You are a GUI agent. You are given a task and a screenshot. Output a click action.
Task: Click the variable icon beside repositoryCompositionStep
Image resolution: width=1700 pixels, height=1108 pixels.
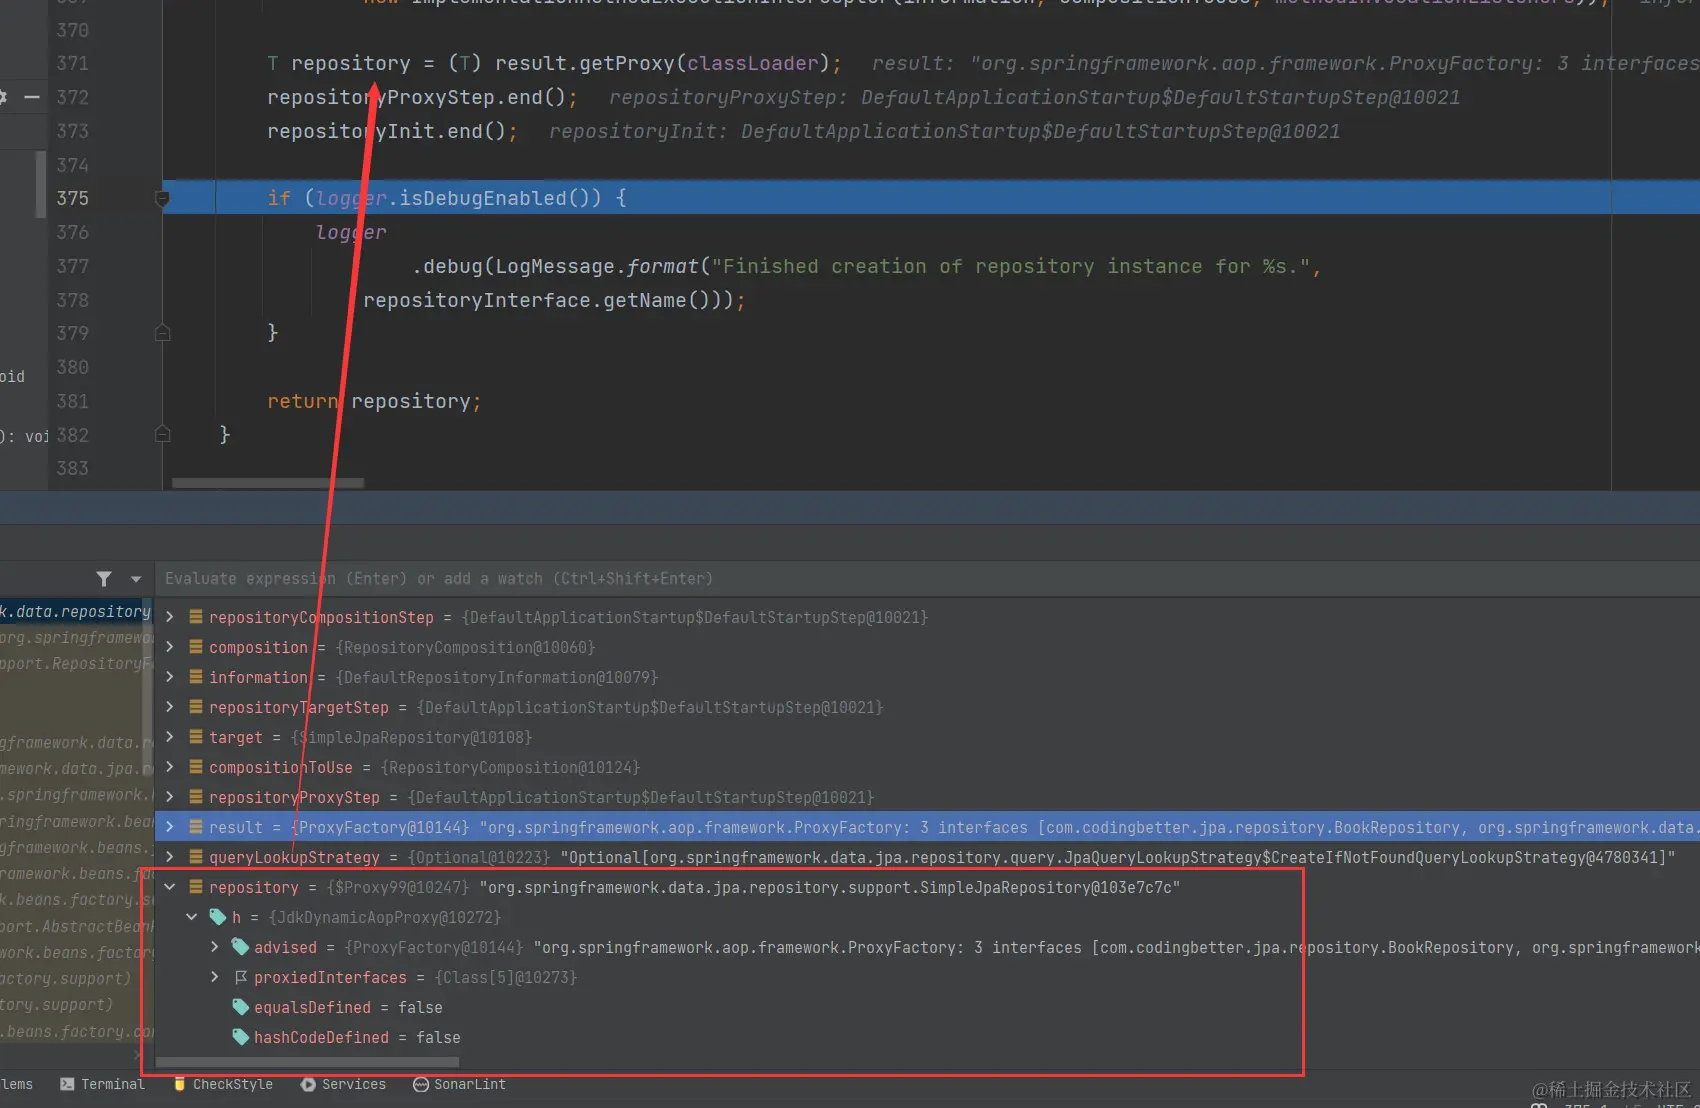pyautogui.click(x=196, y=617)
